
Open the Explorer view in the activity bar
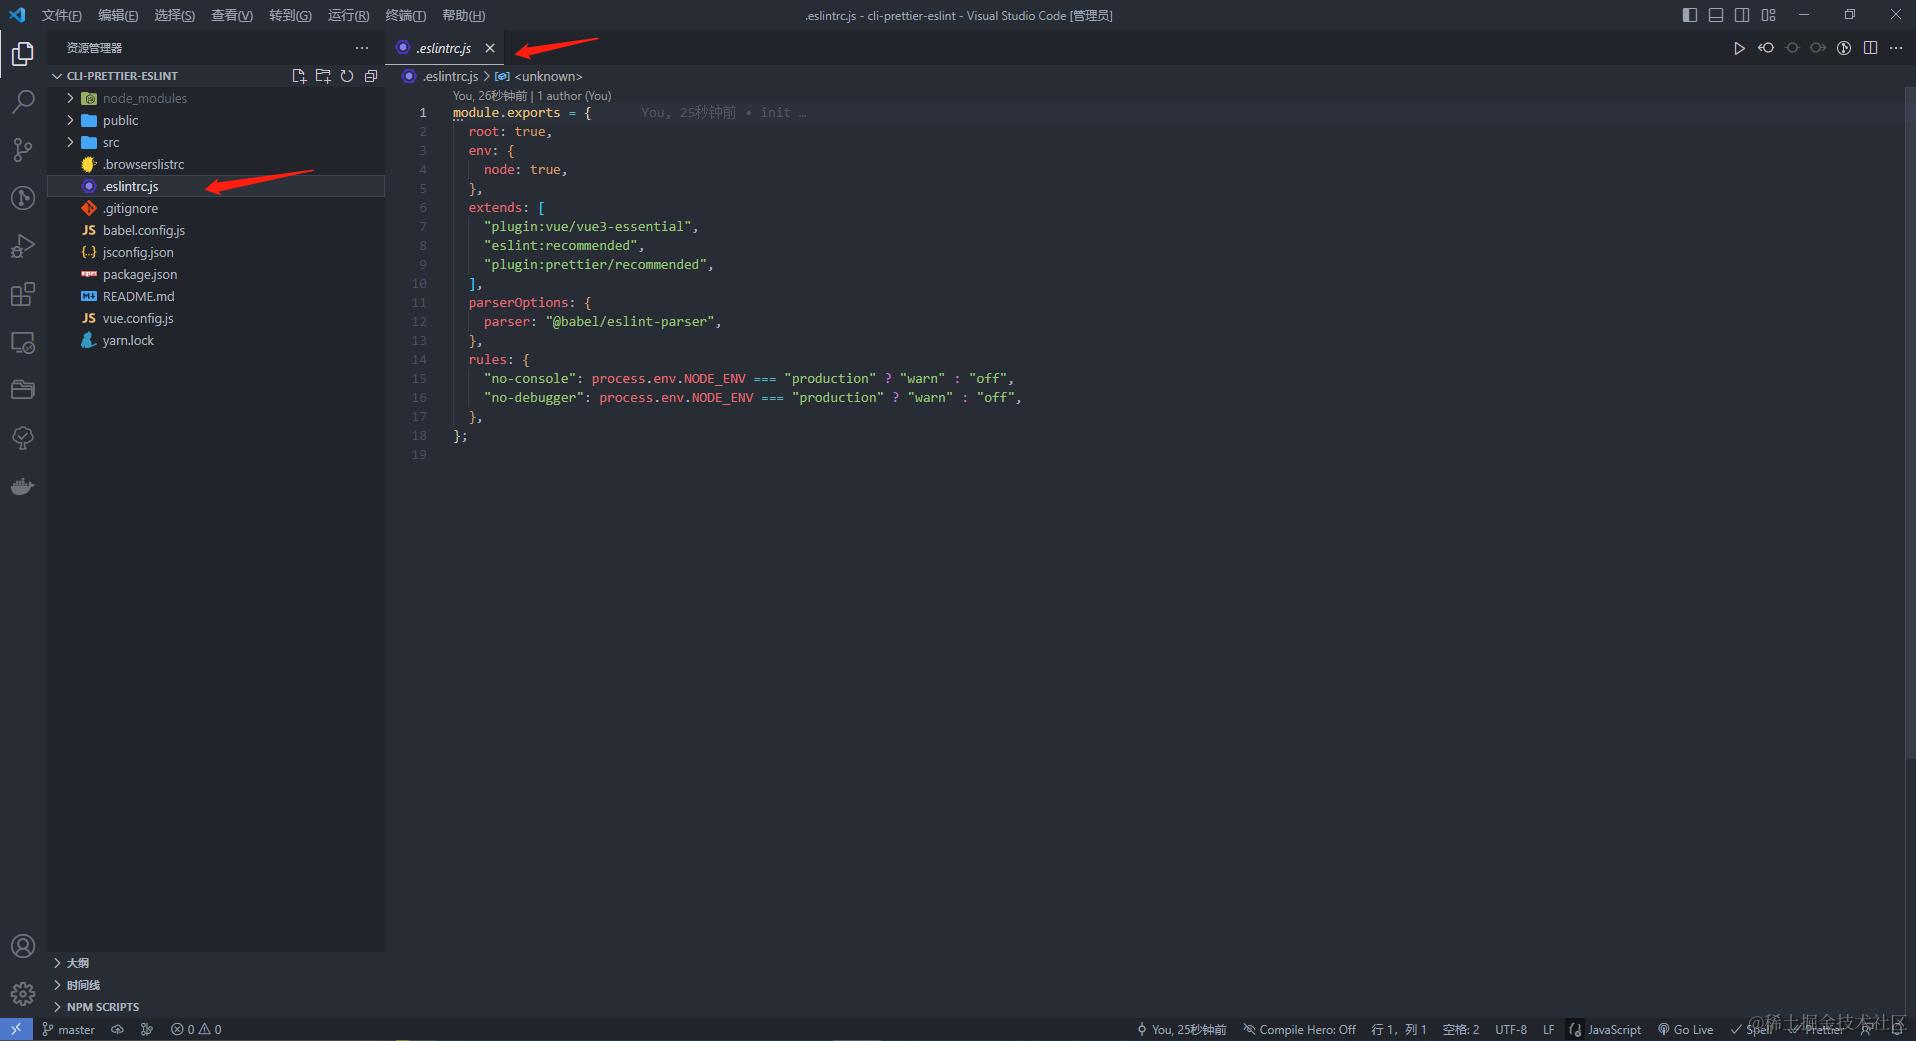(x=22, y=53)
